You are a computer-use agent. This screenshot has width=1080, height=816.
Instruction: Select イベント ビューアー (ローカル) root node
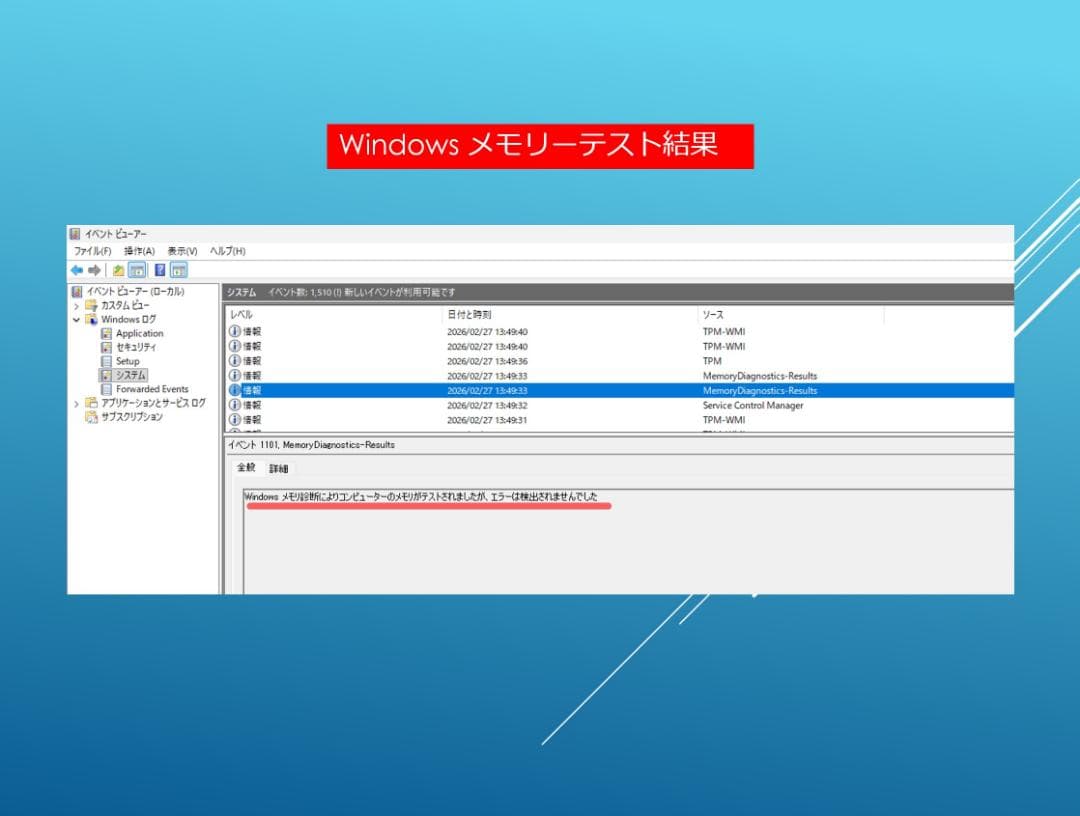pos(135,291)
